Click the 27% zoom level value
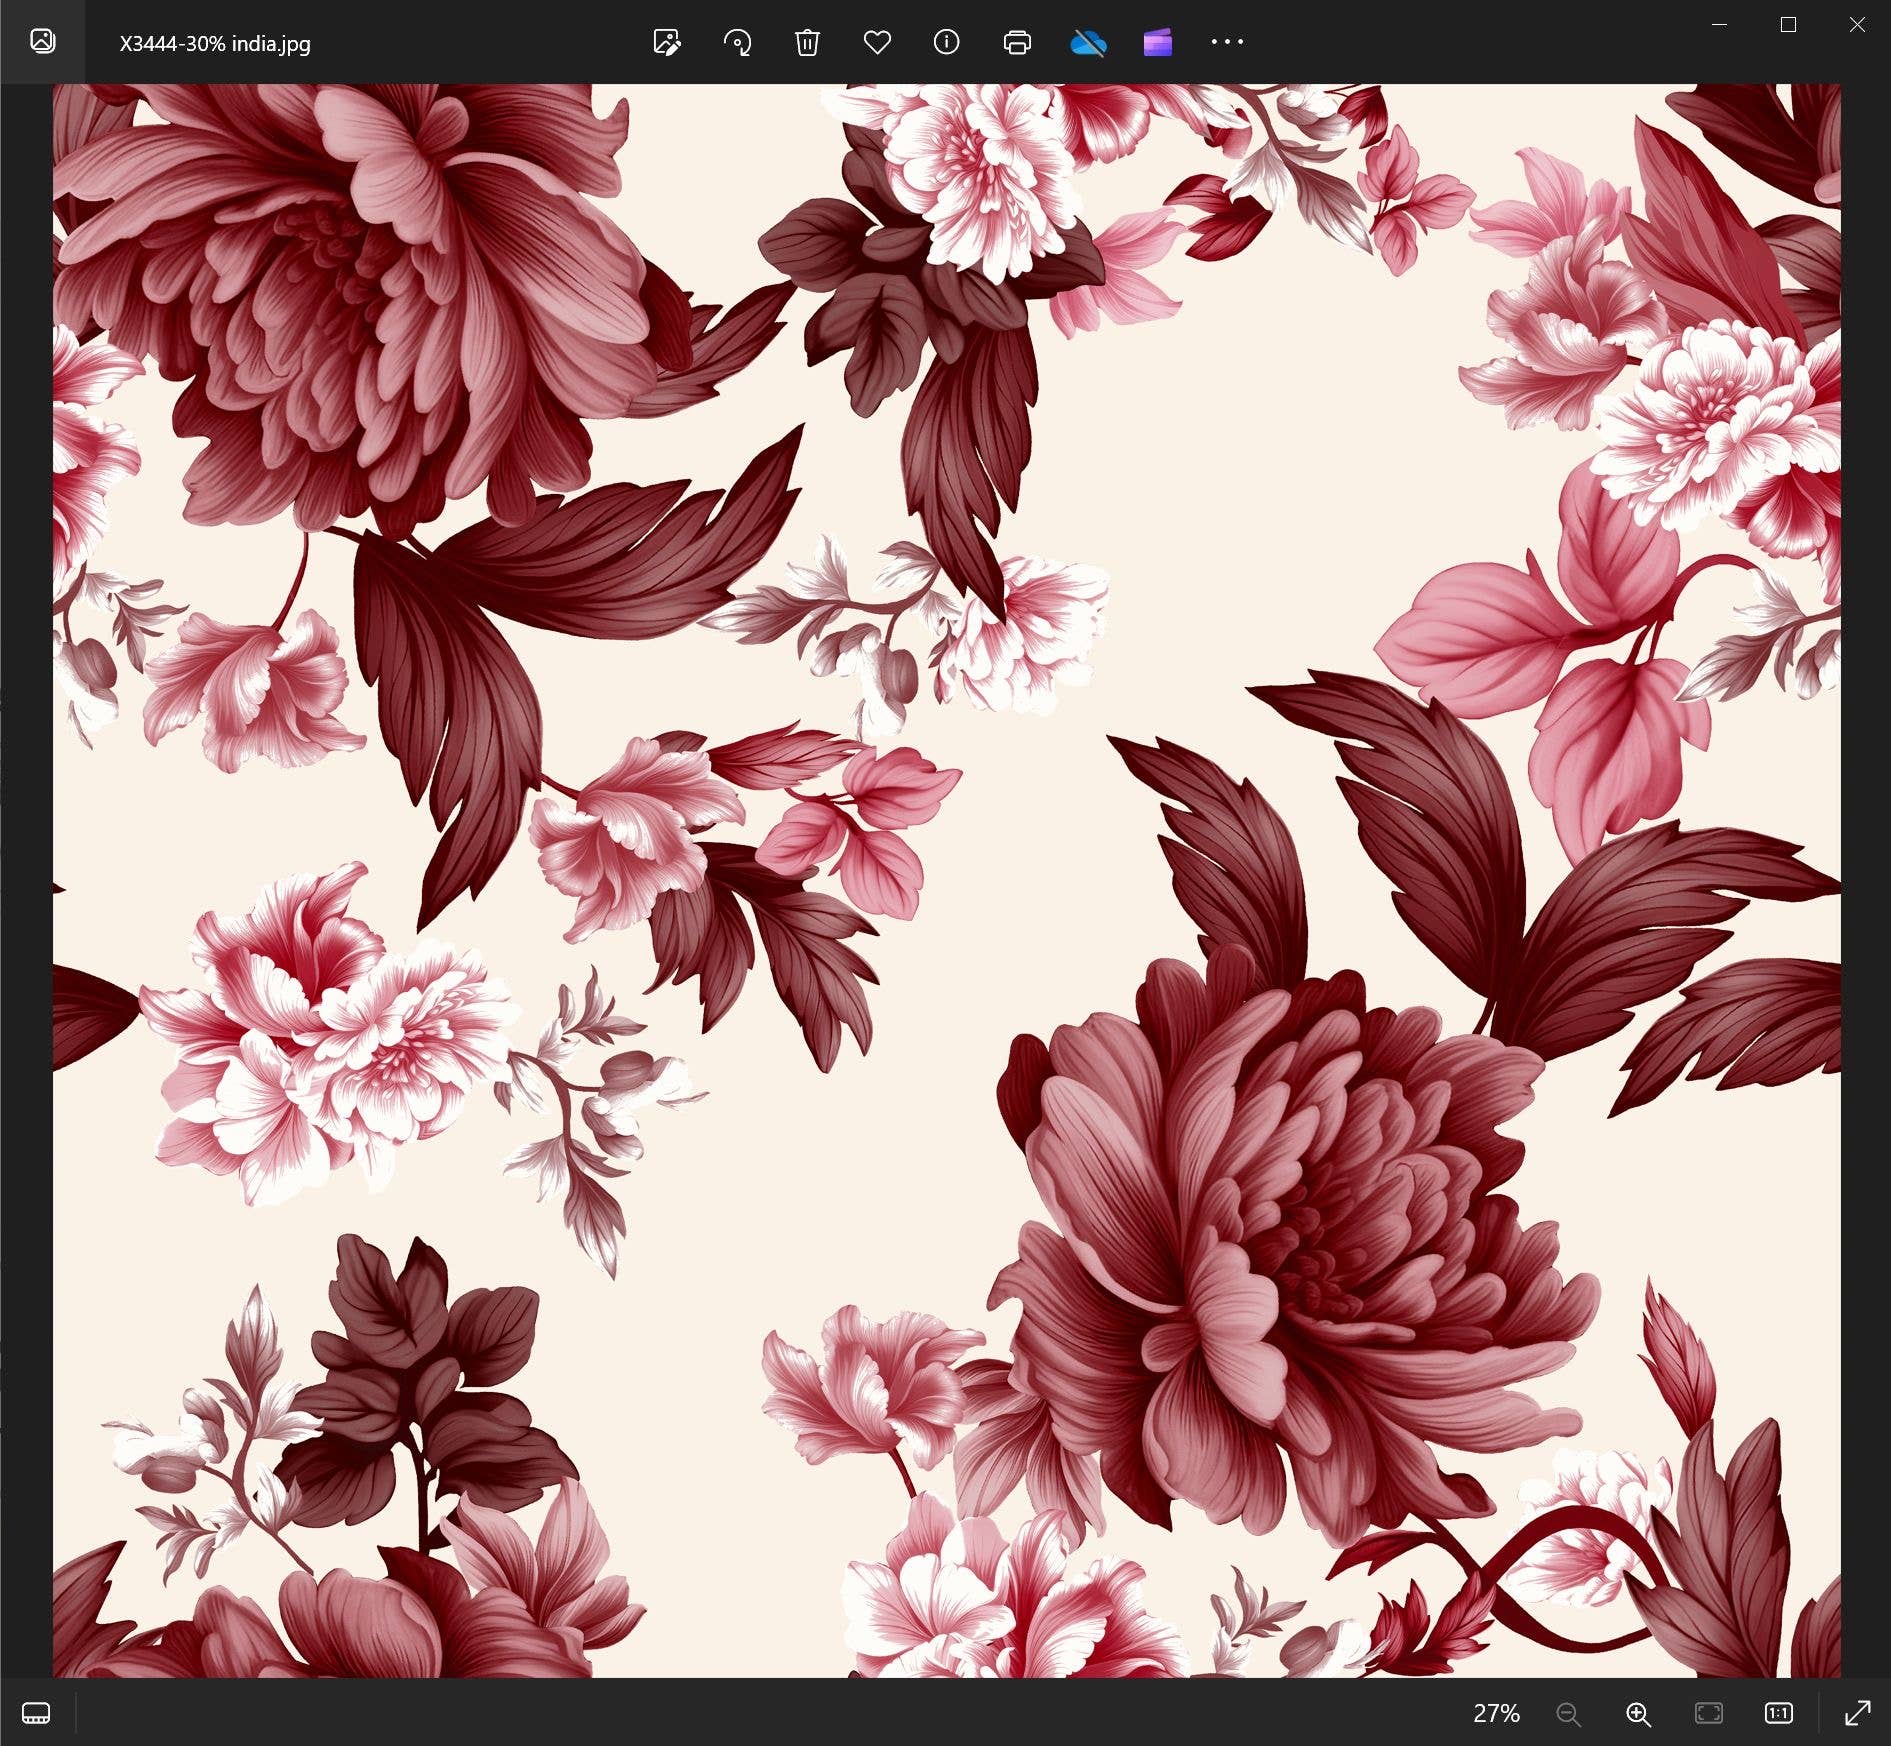 tap(1496, 1714)
